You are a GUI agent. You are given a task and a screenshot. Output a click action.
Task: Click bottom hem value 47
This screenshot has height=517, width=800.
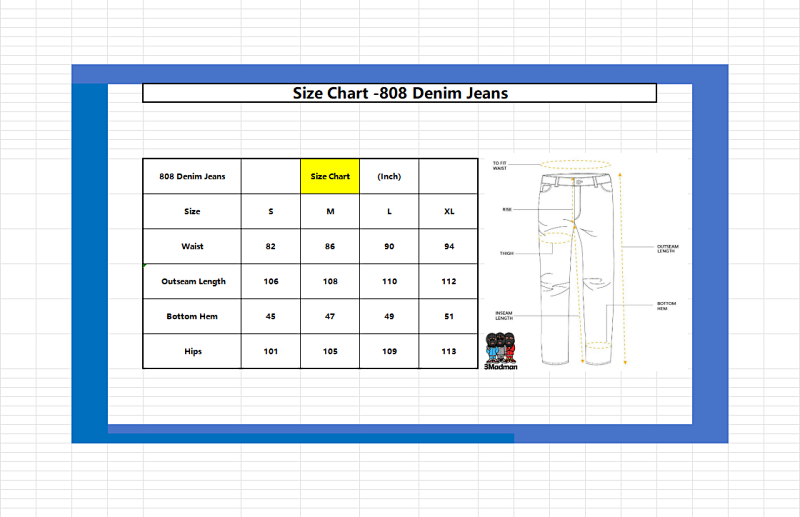pos(330,316)
